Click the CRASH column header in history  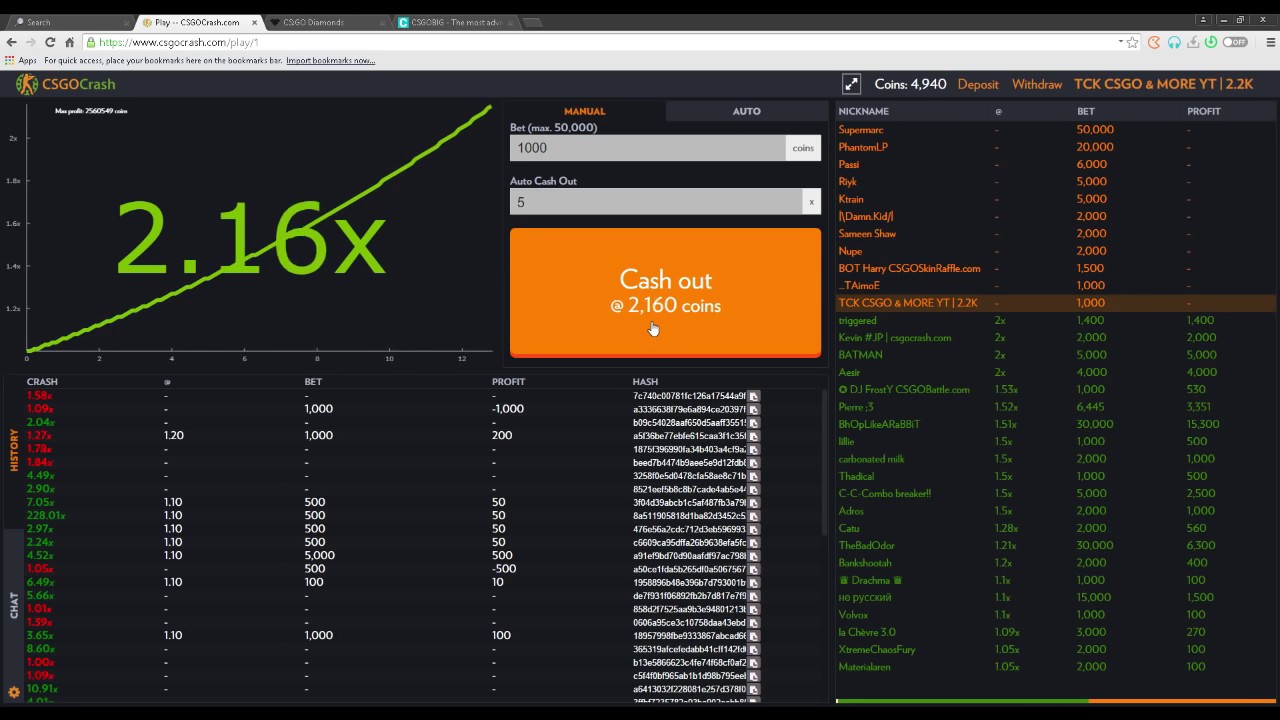point(42,382)
